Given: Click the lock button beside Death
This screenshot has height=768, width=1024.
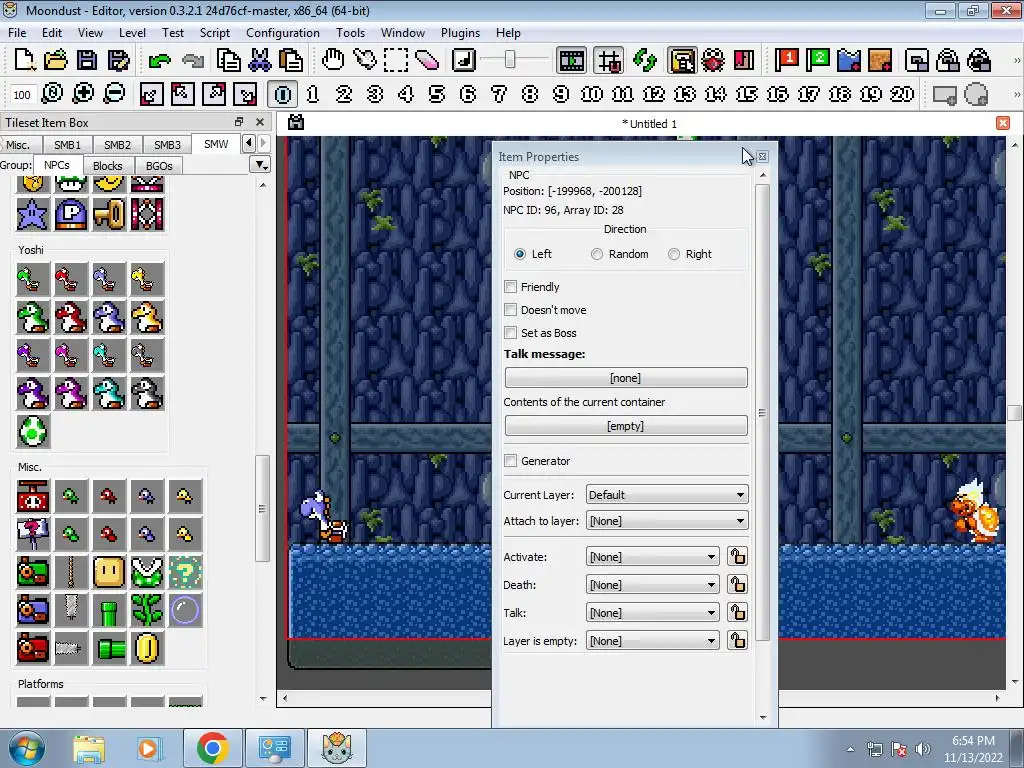Looking at the screenshot, I should point(737,584).
